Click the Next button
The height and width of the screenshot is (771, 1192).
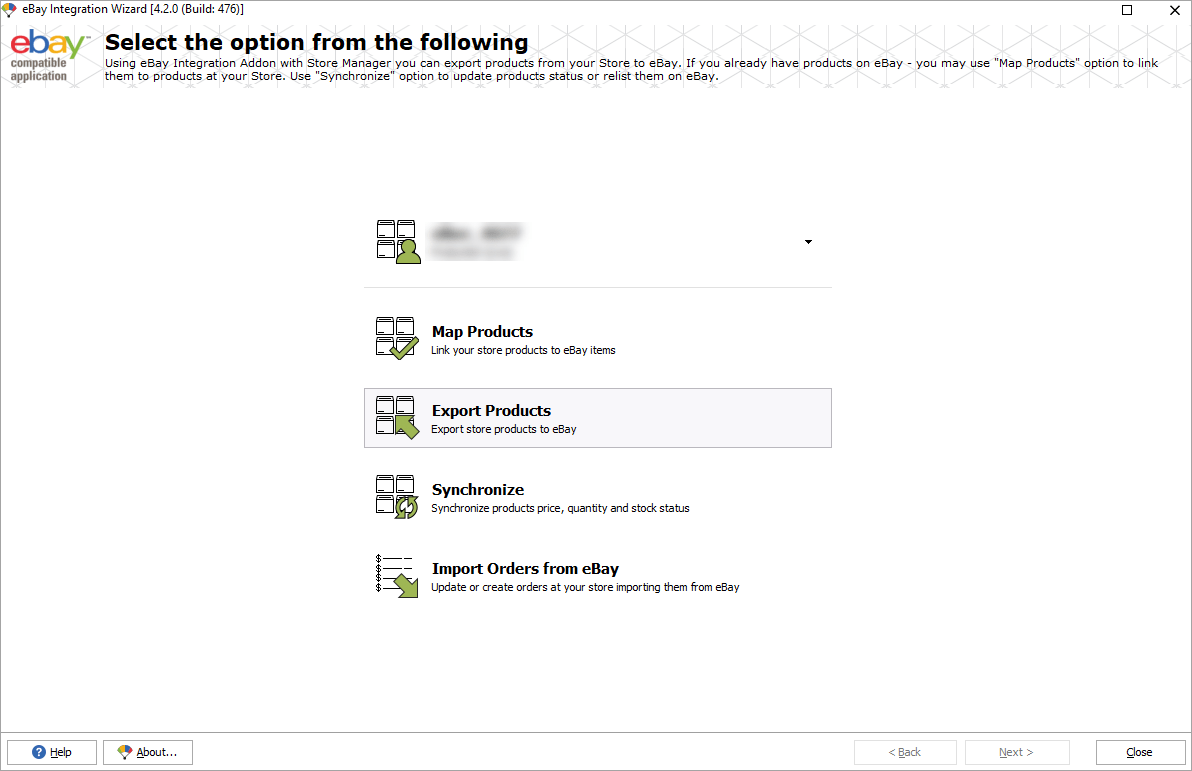[1017, 752]
